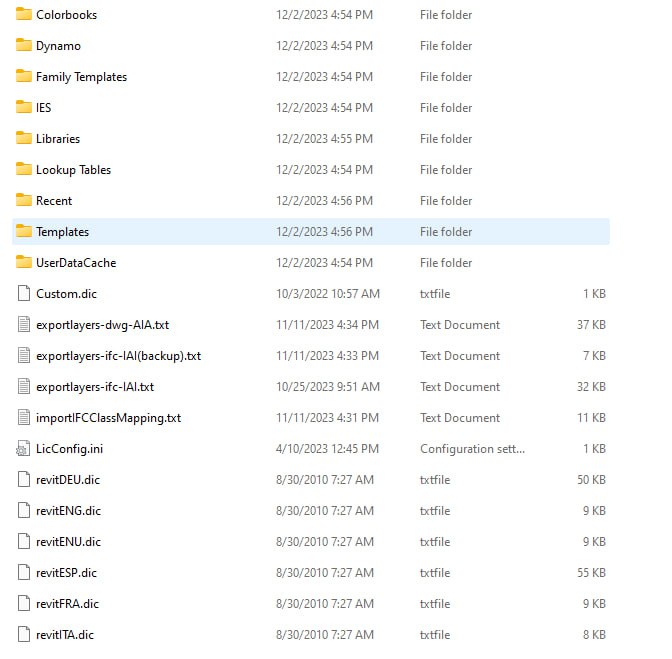Select the LicConfig.ini gear icon
The height and width of the screenshot is (659, 672).
point(23,449)
